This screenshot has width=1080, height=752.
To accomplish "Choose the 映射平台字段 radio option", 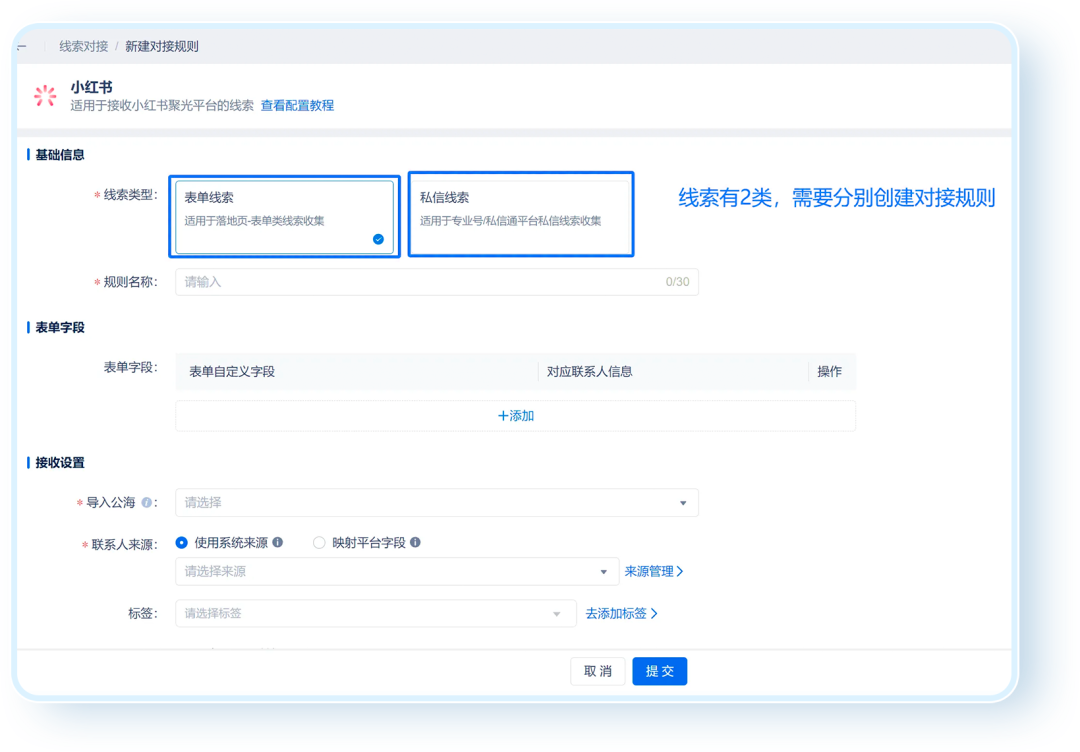I will point(319,543).
